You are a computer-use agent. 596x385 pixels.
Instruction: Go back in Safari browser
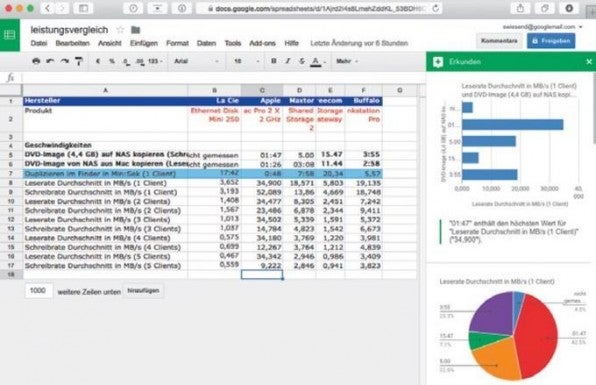[x=48, y=8]
